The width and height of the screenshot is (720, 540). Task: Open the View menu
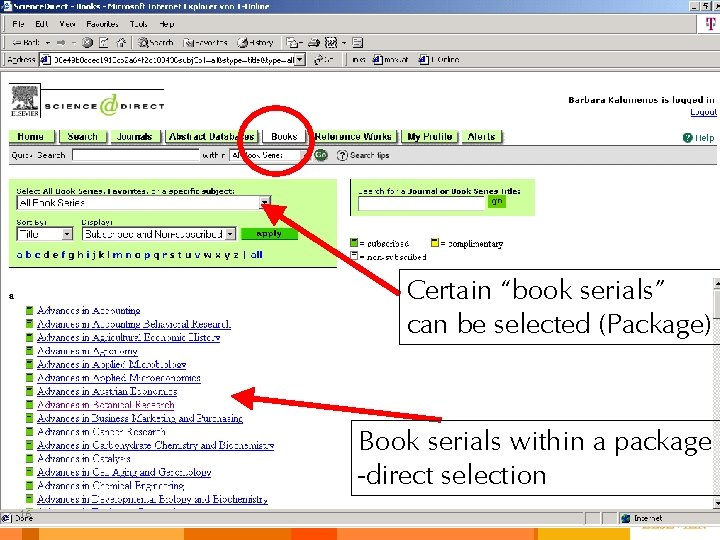pyautogui.click(x=67, y=24)
